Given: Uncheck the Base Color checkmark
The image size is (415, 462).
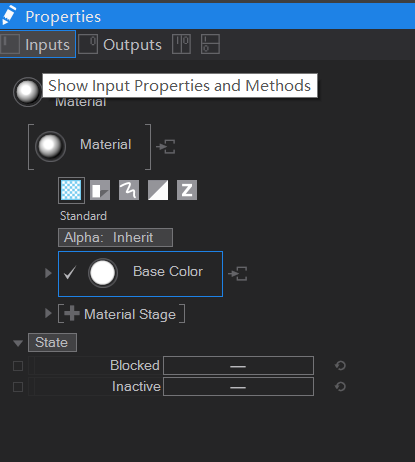Looking at the screenshot, I should tap(70, 273).
